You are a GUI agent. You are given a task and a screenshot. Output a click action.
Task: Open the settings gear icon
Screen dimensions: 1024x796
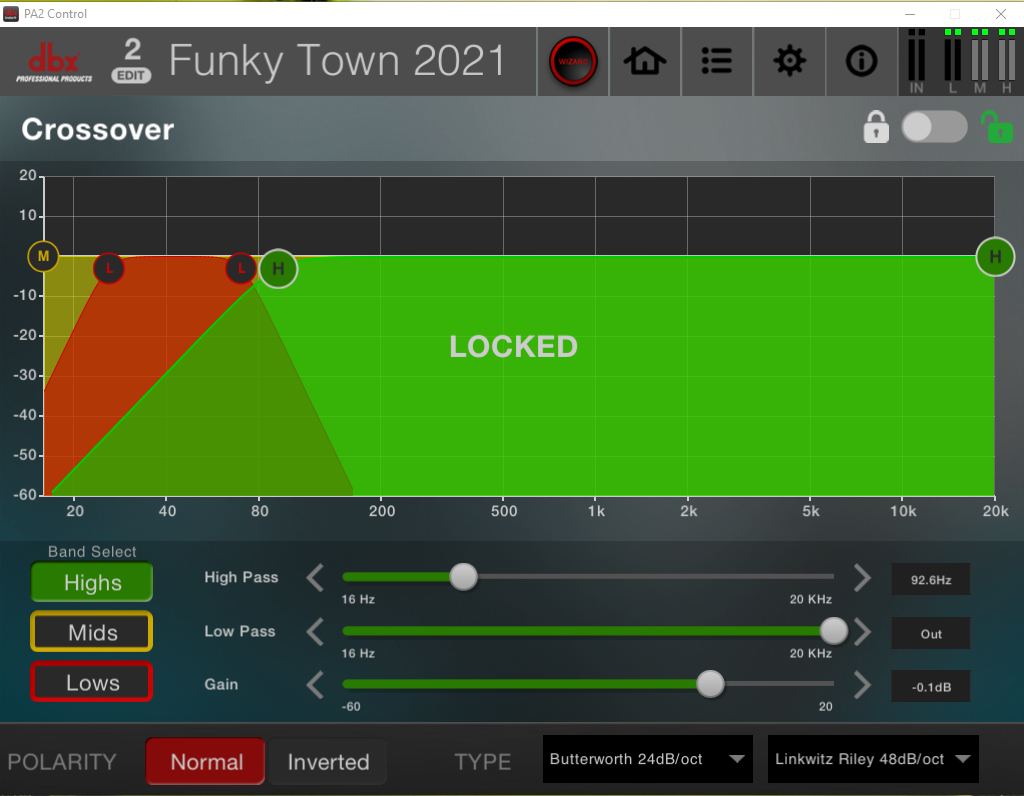(x=789, y=61)
